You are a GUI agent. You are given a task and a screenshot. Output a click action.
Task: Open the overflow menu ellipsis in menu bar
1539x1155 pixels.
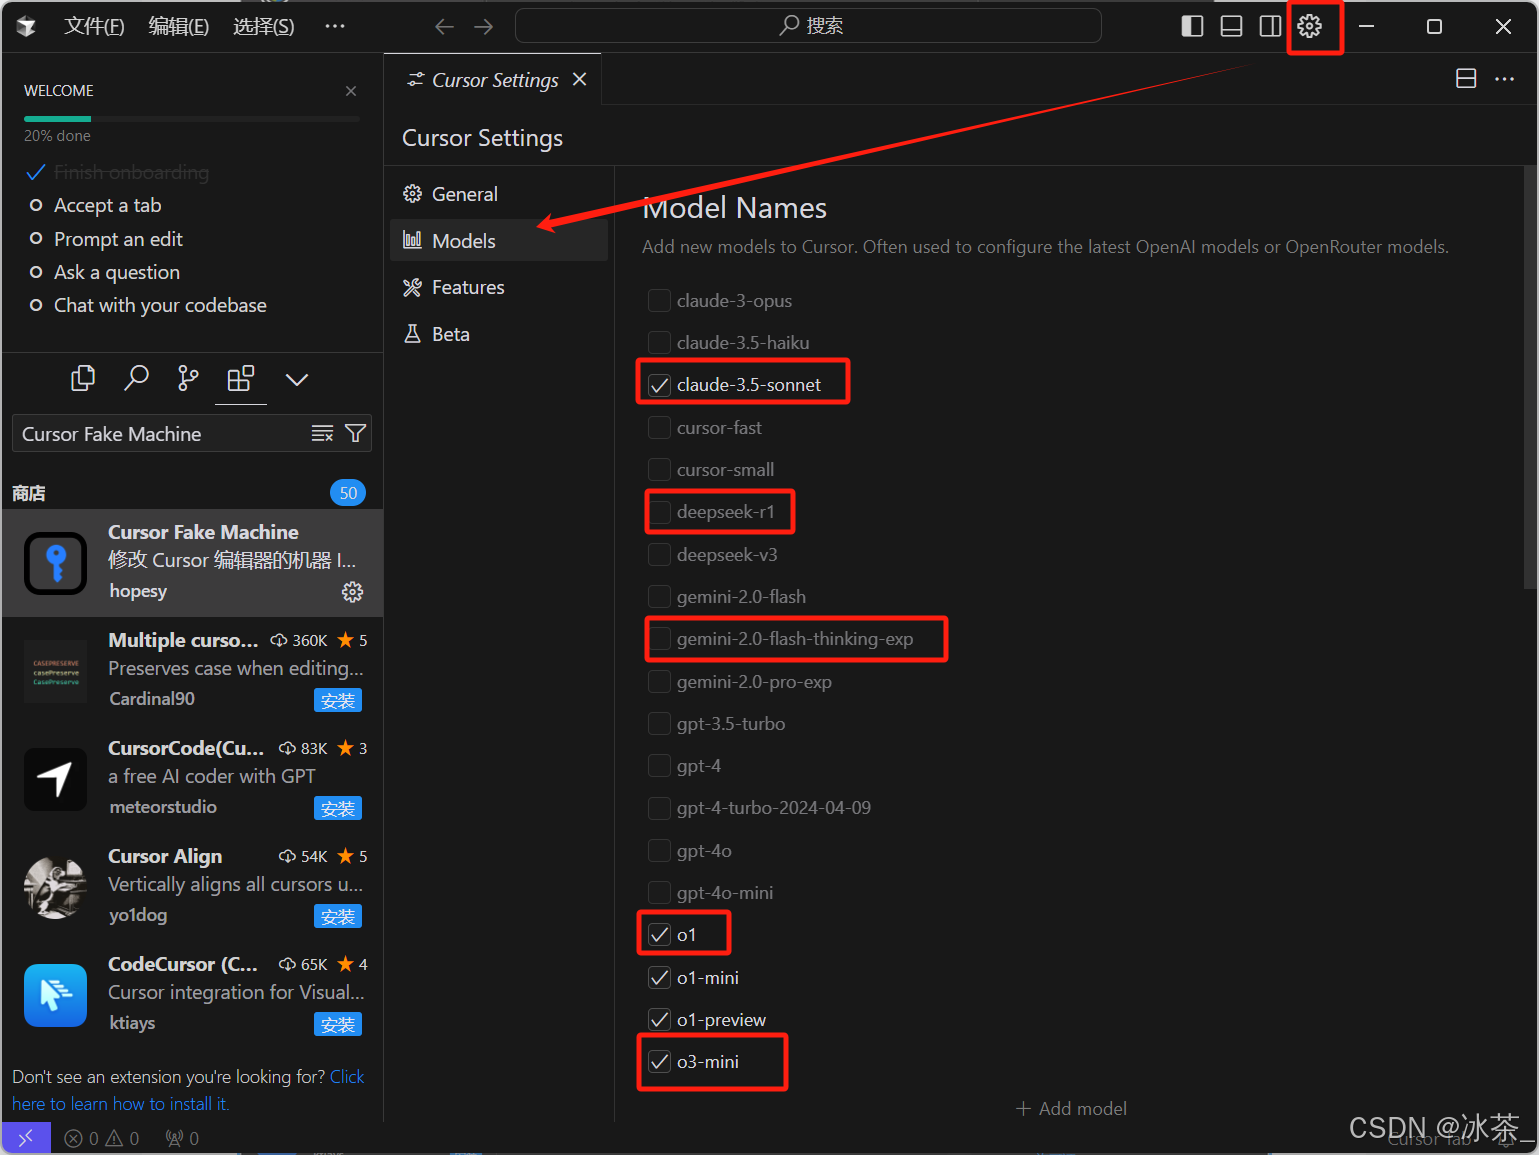coord(335,26)
